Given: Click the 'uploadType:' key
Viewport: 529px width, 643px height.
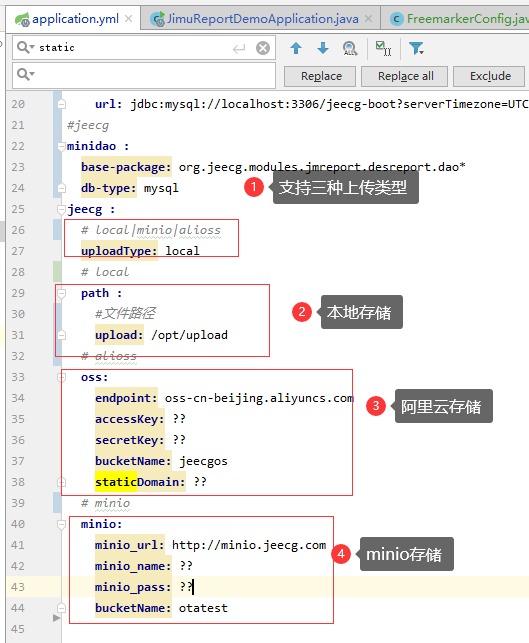Looking at the screenshot, I should tap(119, 251).
